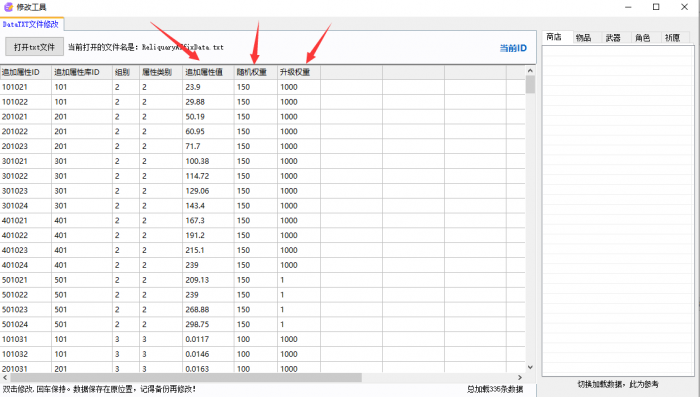Click the value cell 100.38
The image size is (700, 397).
point(208,161)
